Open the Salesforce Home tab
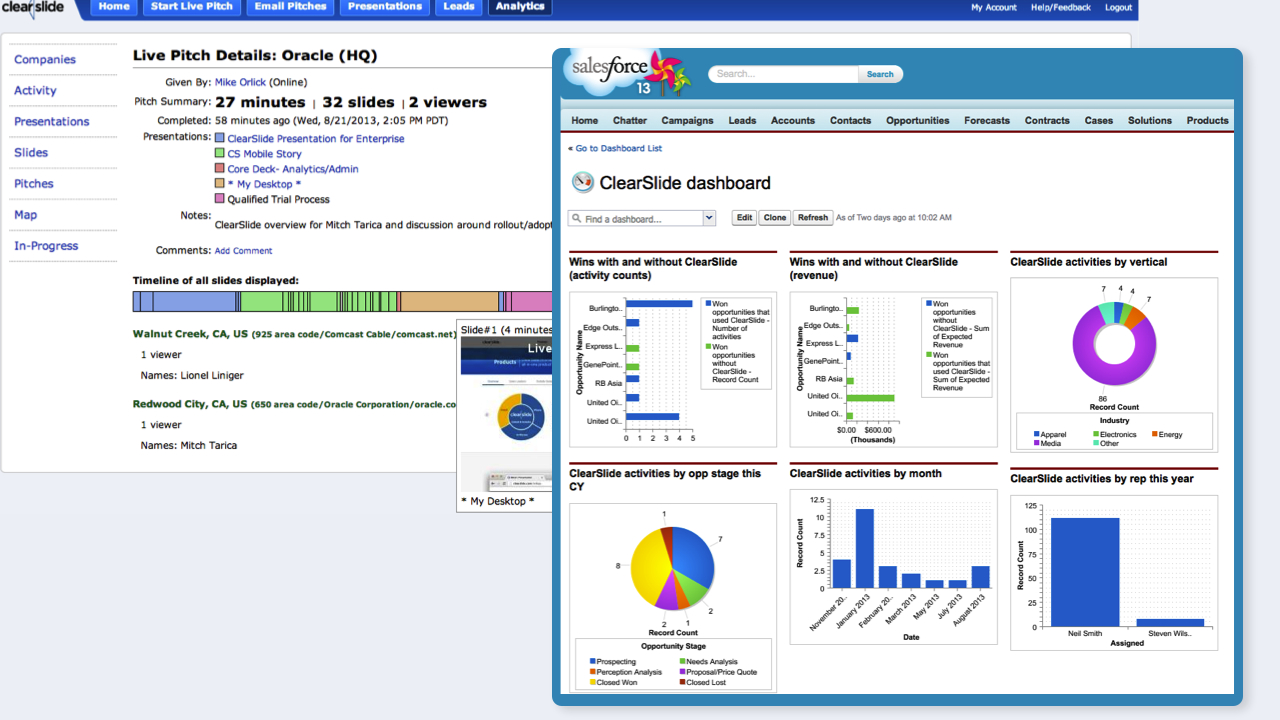 pos(585,120)
